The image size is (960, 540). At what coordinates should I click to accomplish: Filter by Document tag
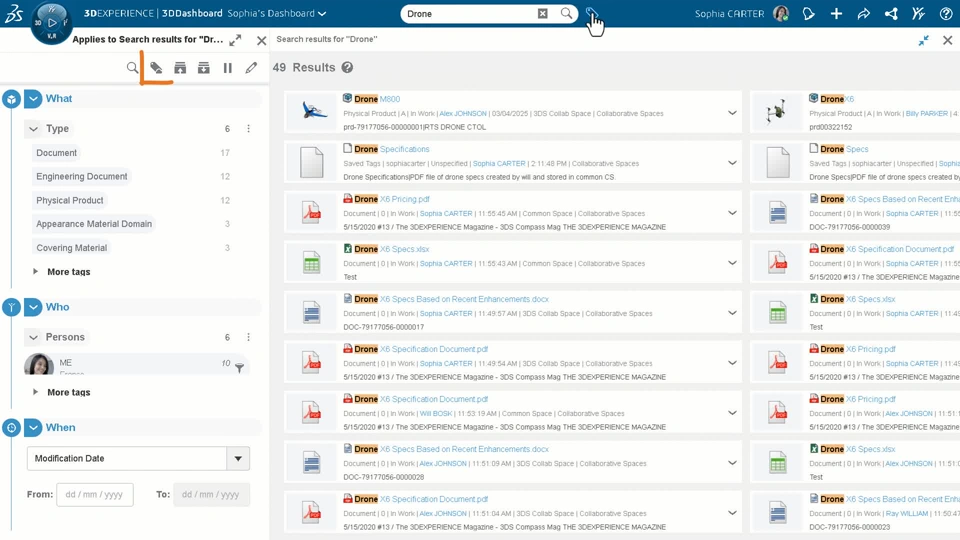tap(56, 152)
